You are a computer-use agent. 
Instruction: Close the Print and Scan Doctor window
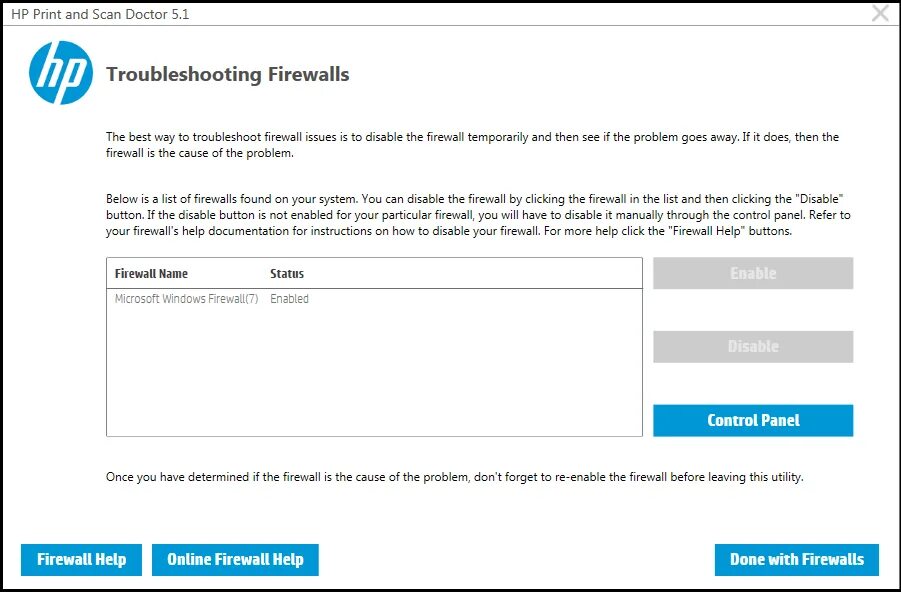coord(880,13)
